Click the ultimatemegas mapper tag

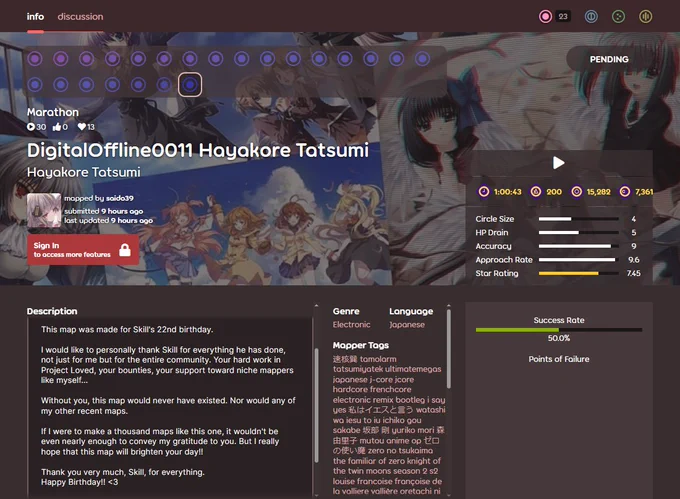pos(413,369)
